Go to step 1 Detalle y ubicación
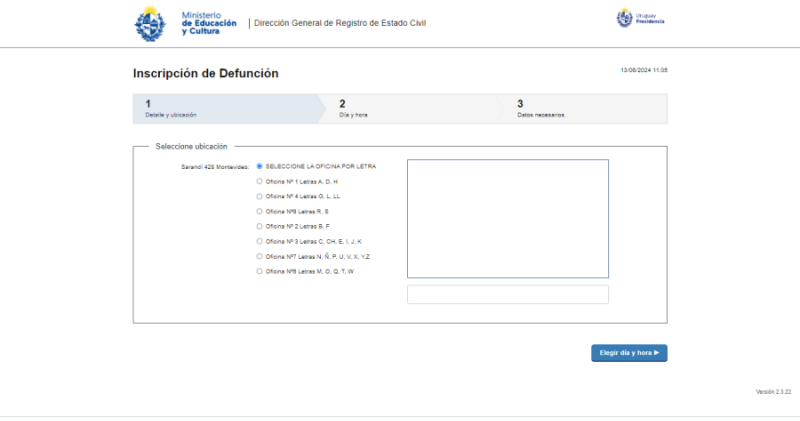Viewport: 800px width, 421px height. [x=224, y=108]
